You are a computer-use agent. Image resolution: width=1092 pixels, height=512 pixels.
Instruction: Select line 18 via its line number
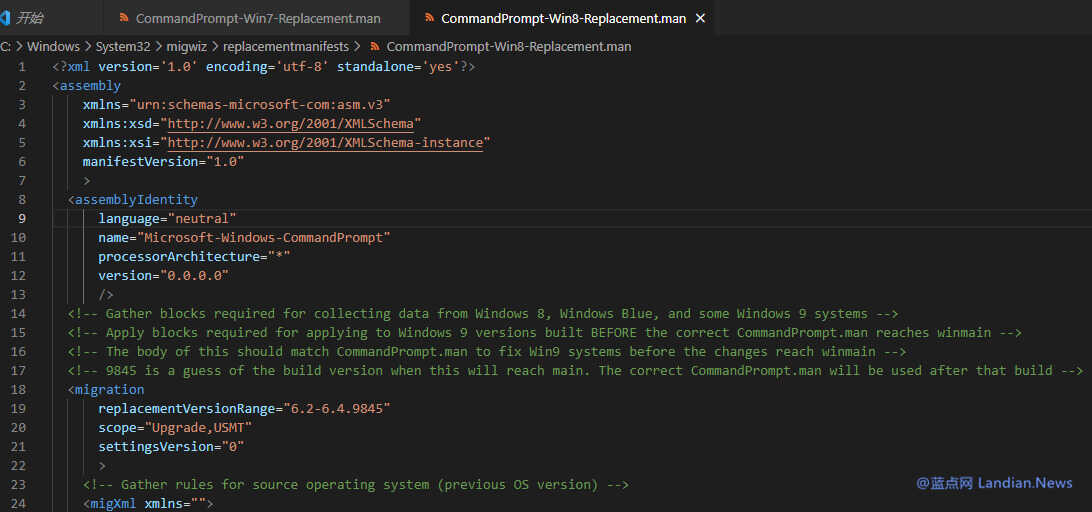pos(19,389)
